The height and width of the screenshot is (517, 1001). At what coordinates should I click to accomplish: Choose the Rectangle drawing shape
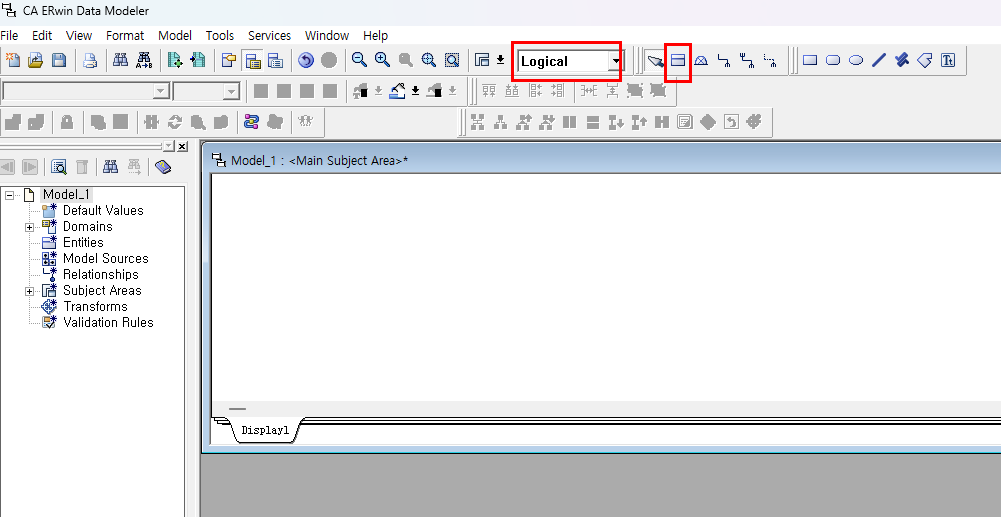[810, 61]
